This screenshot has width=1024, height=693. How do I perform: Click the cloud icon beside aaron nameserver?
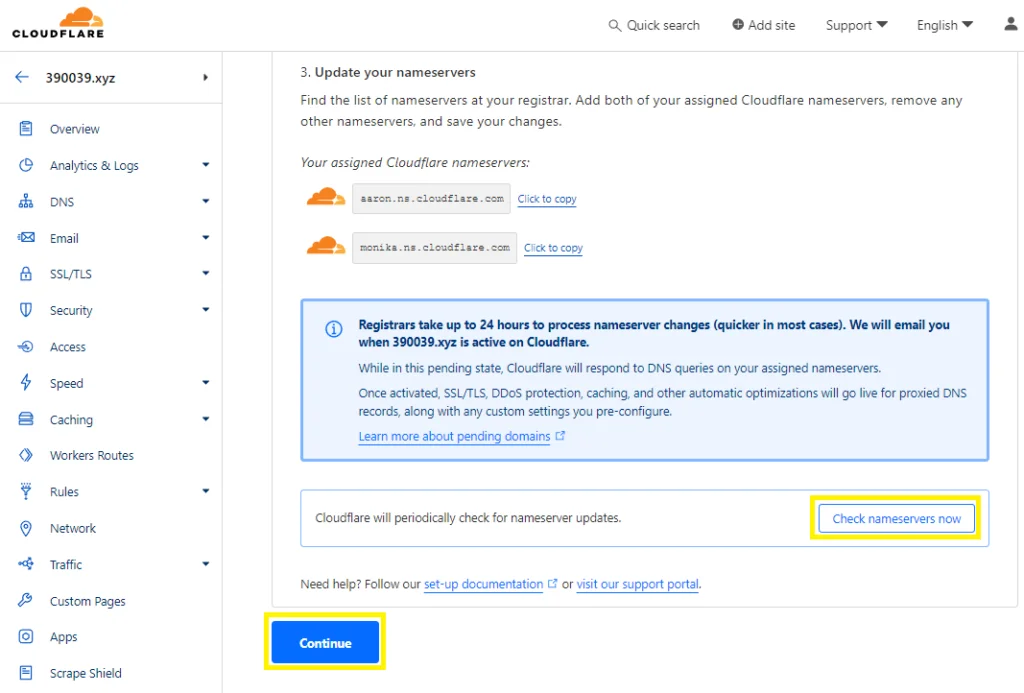tap(326, 197)
